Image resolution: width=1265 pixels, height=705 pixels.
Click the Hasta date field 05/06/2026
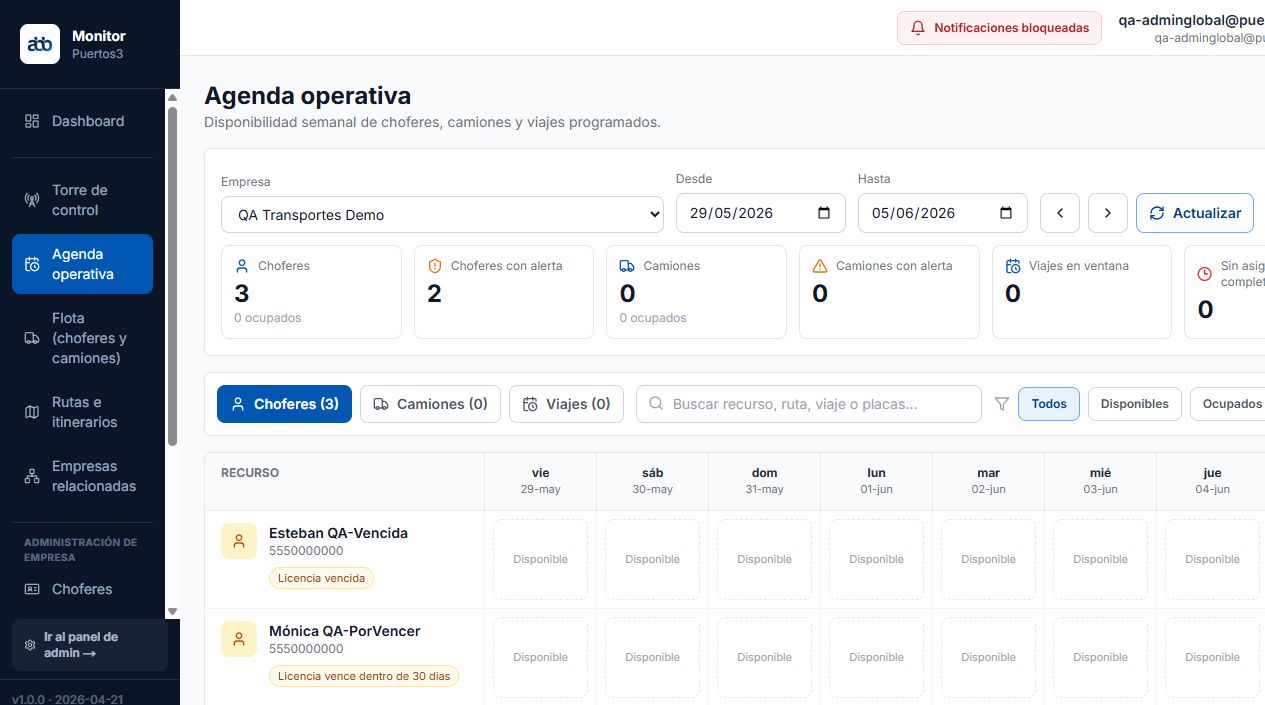coord(942,213)
